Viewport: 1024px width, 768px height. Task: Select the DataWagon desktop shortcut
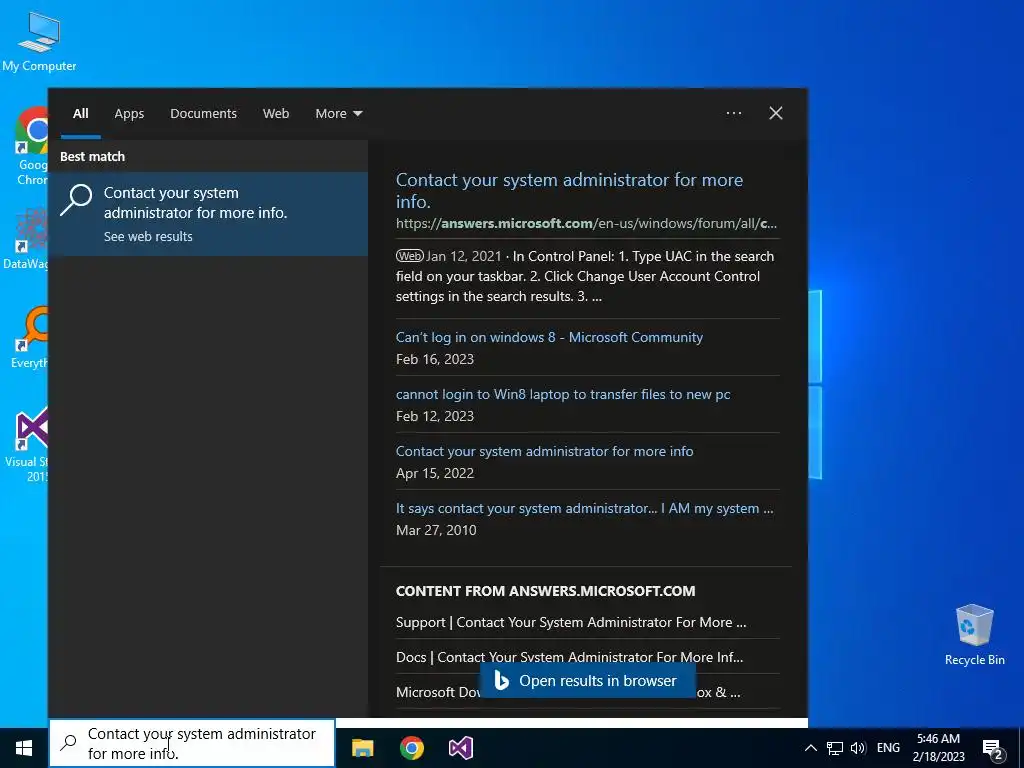pos(26,238)
